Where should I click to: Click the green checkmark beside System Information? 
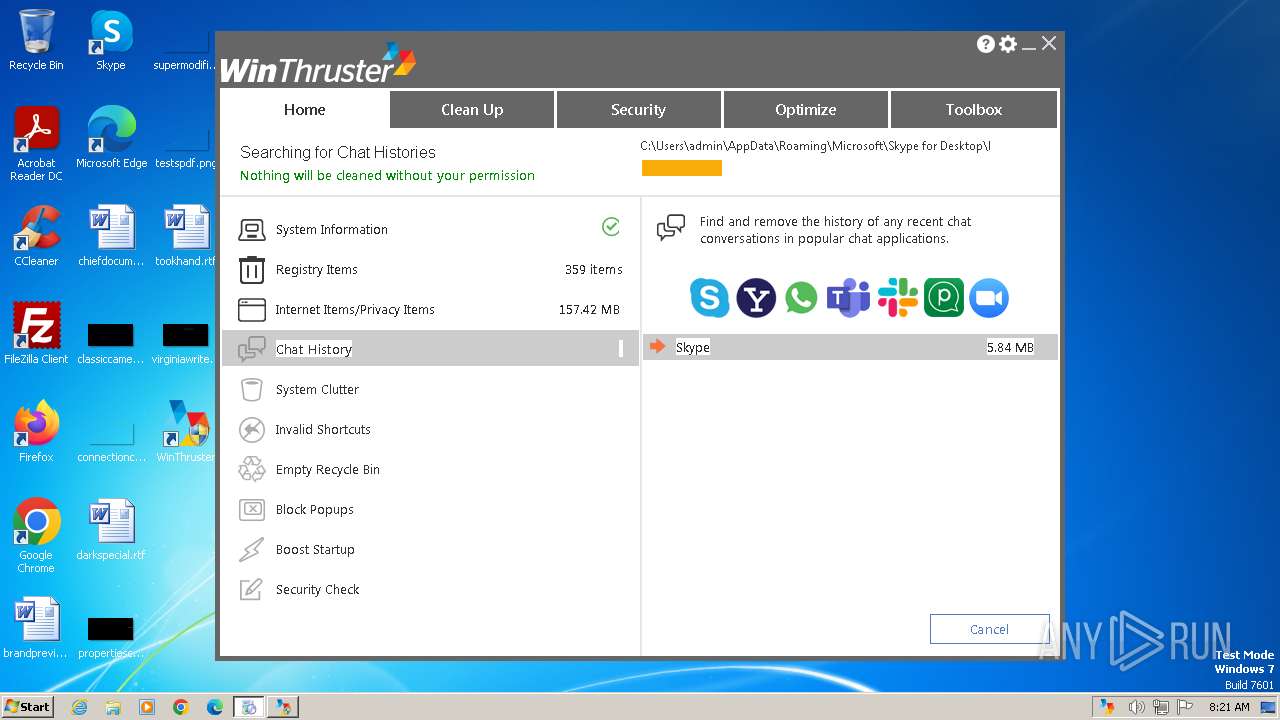pos(611,228)
